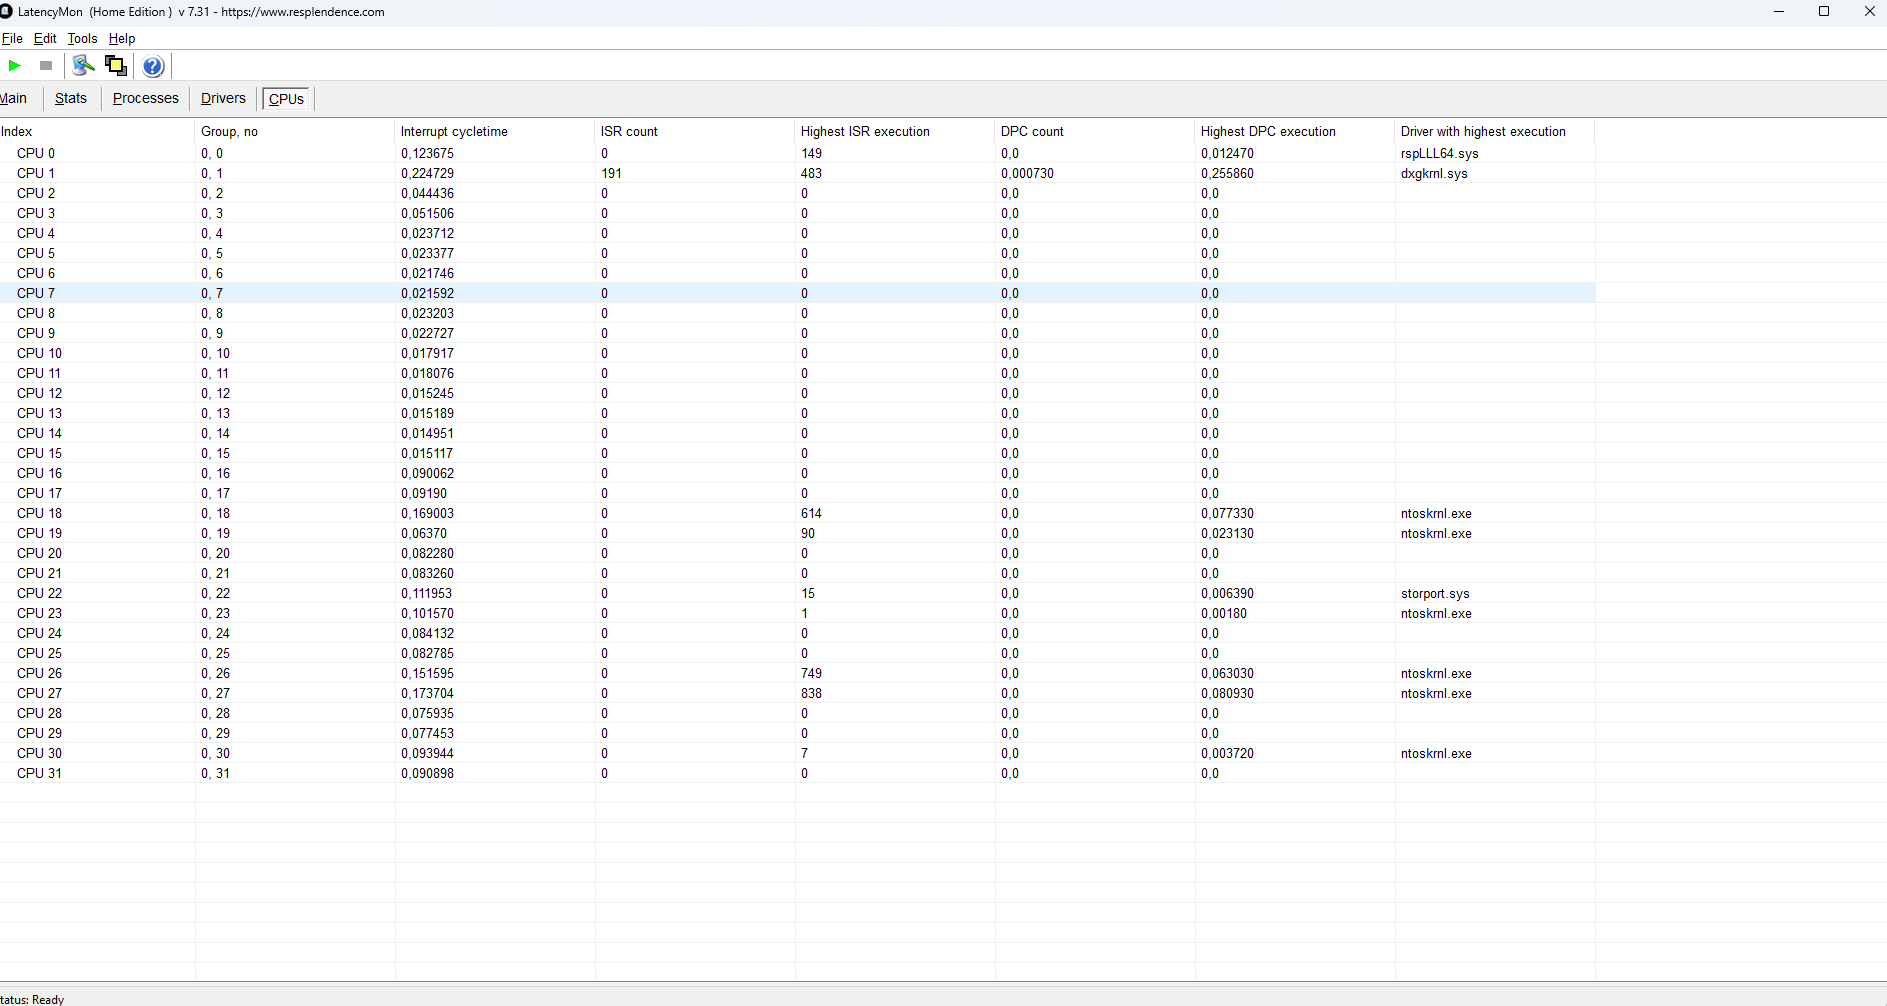The image size is (1887, 1006).
Task: Select the CPU 1 row
Action: pos(797,173)
